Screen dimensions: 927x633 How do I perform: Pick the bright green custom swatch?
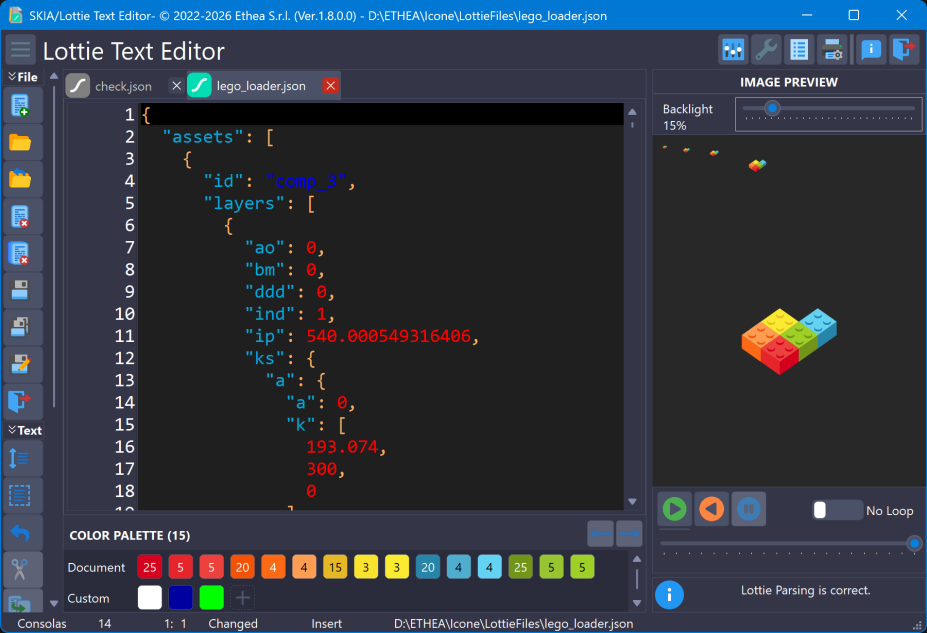[212, 598]
